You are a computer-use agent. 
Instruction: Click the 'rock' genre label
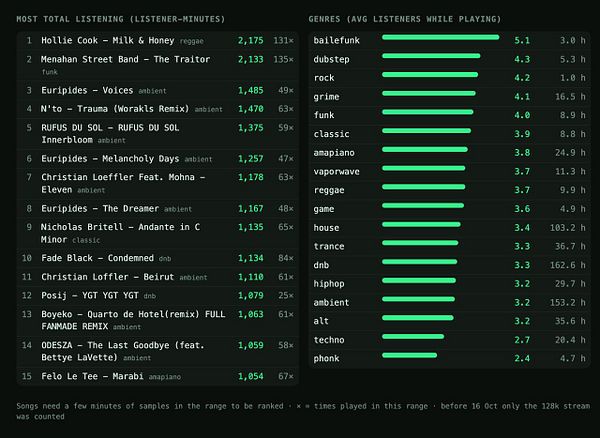click(x=324, y=78)
